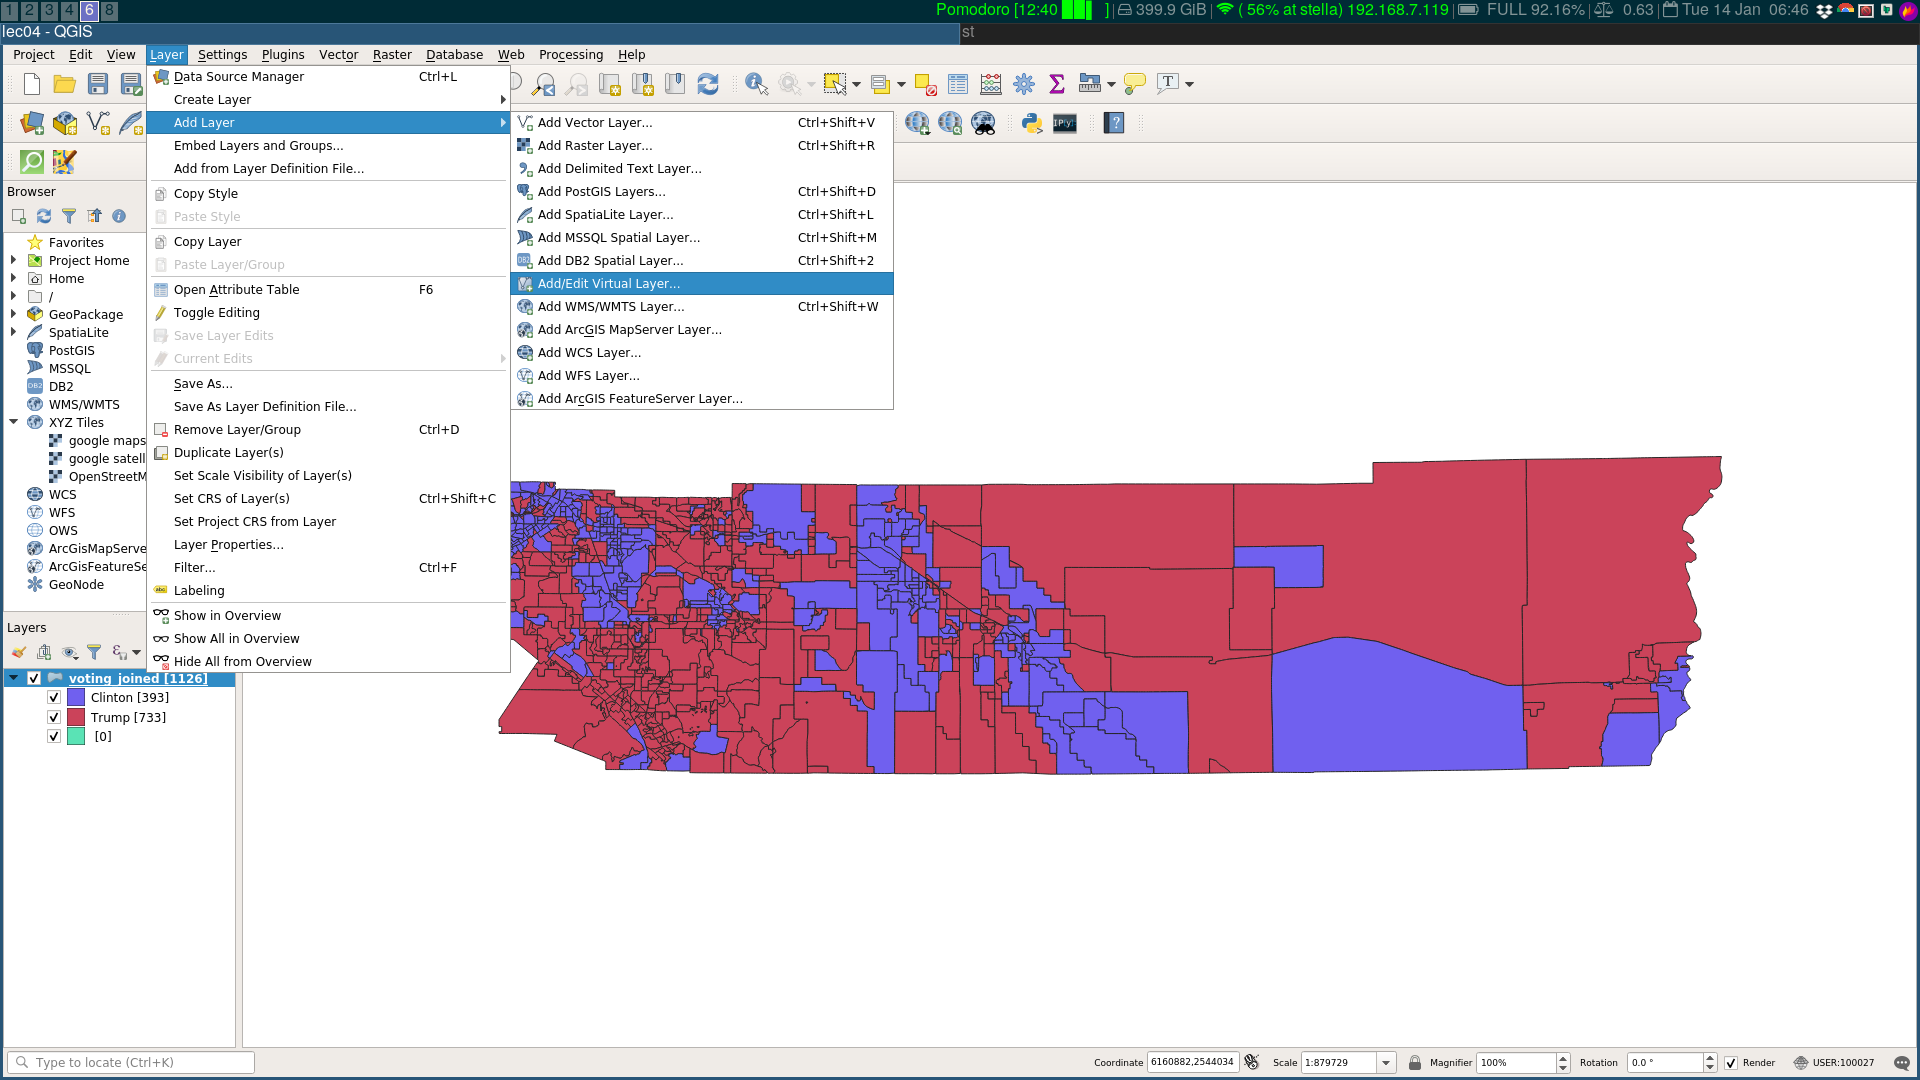Image resolution: width=1920 pixels, height=1080 pixels.
Task: Click the Save Project icon
Action: pos(98,85)
